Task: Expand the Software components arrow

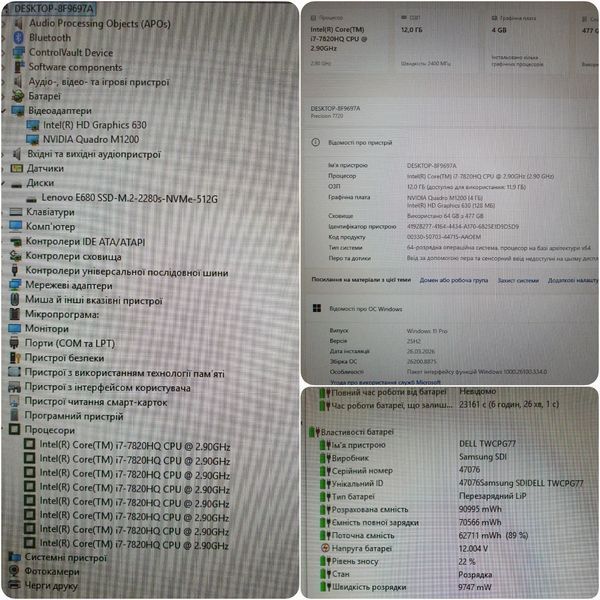Action: tap(3, 67)
